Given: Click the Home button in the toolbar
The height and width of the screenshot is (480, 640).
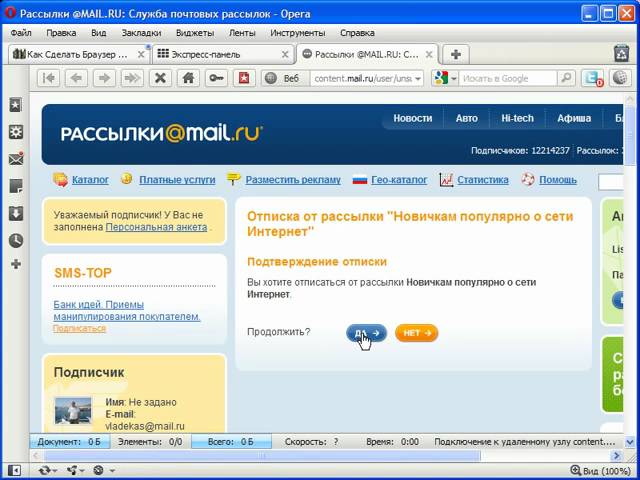Looking at the screenshot, I should (186, 78).
